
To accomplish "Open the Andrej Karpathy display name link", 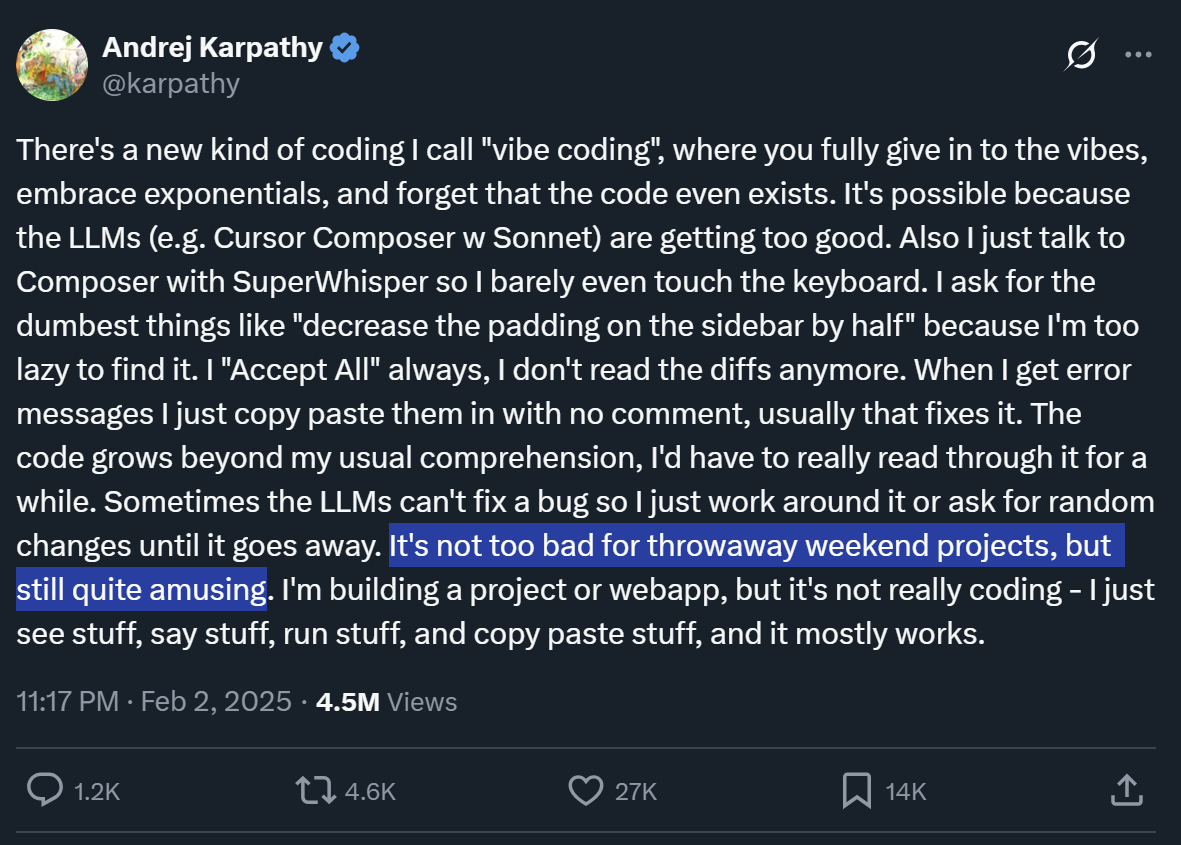I will pos(212,47).
